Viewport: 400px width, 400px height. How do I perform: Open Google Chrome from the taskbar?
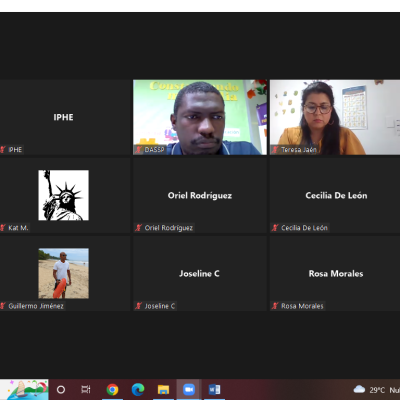tap(112, 389)
